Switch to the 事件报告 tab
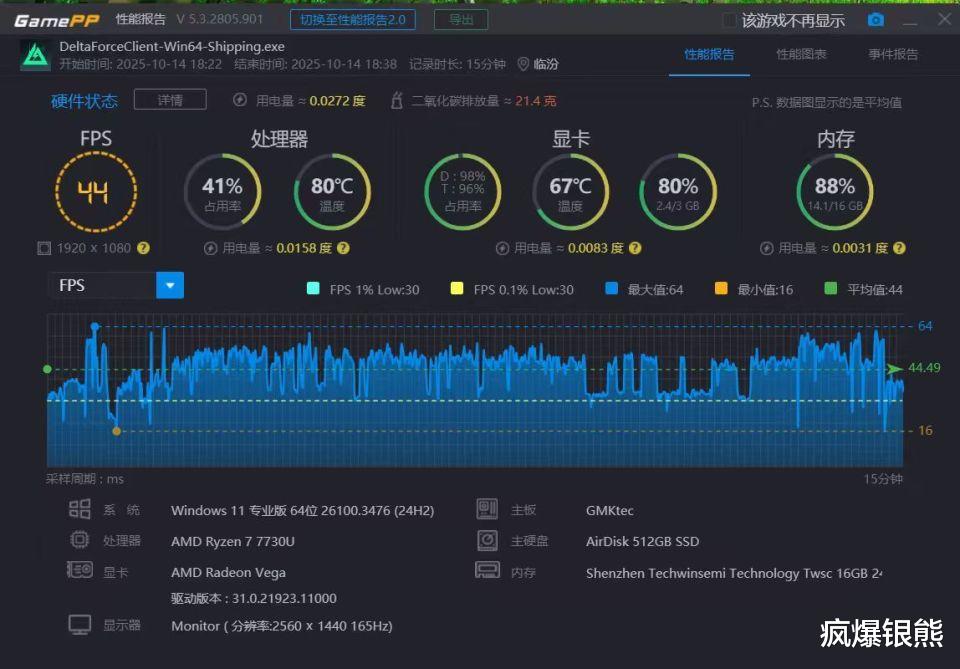Screen dimensions: 960x669 893,54
